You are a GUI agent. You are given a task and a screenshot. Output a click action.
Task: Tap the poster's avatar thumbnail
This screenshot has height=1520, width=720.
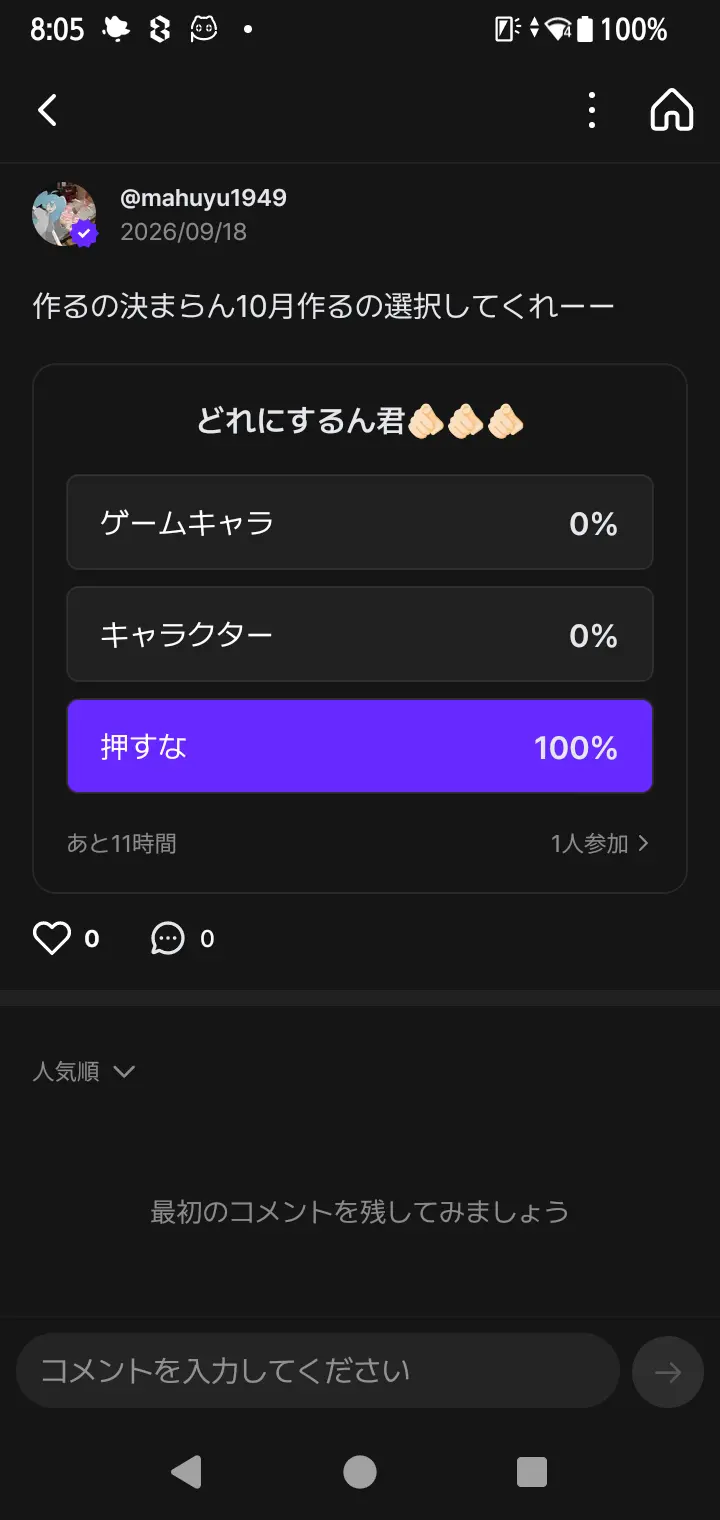click(64, 214)
